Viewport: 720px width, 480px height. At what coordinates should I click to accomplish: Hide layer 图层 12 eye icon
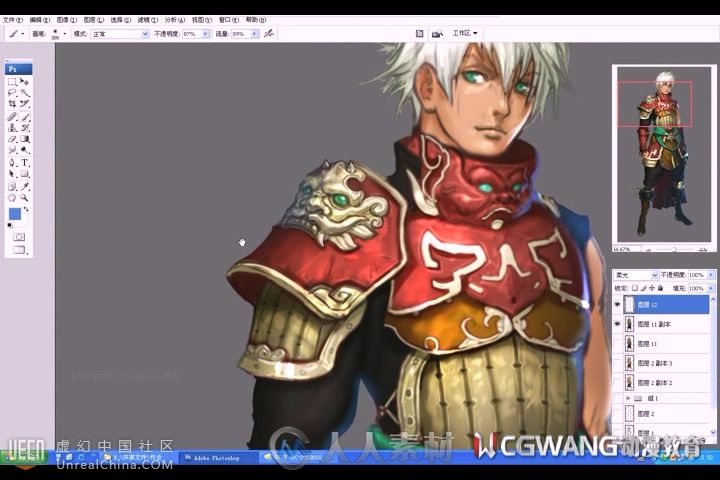coord(618,305)
